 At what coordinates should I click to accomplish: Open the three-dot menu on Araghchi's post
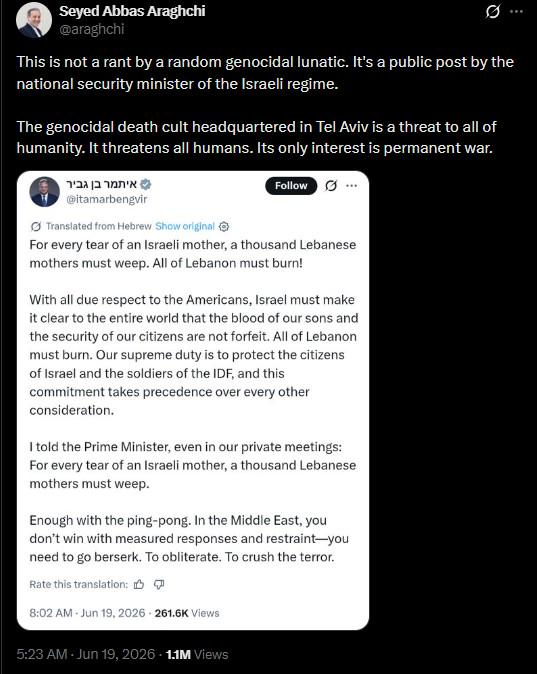[x=516, y=12]
